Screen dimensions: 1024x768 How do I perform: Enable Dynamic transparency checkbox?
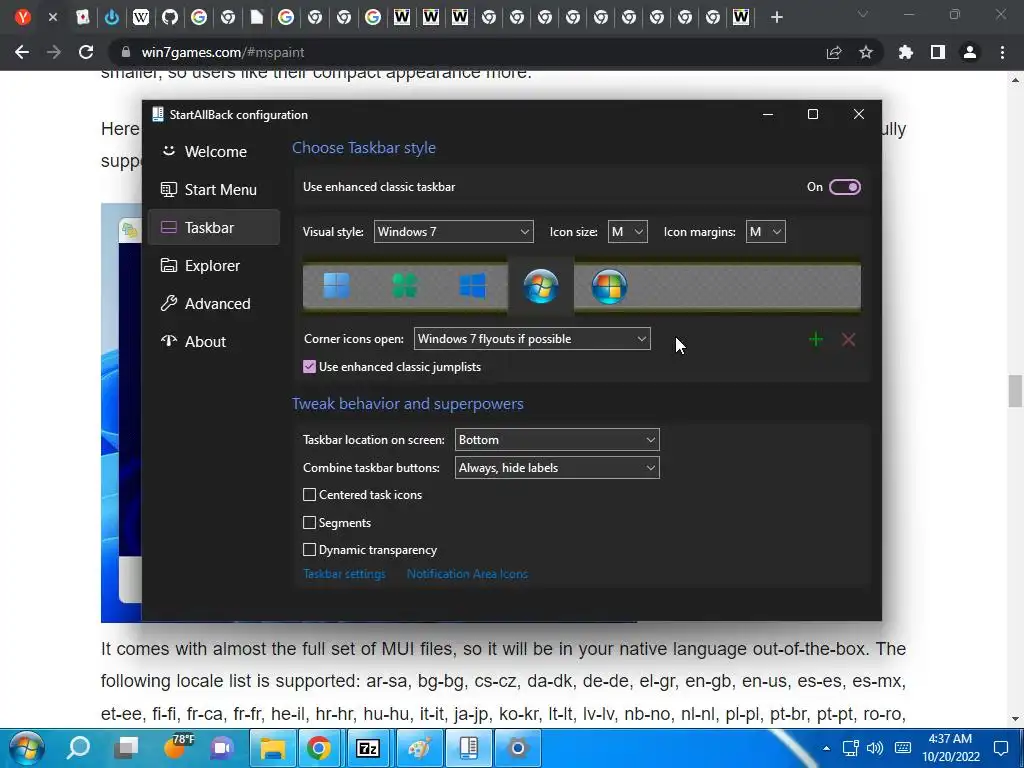tap(310, 550)
